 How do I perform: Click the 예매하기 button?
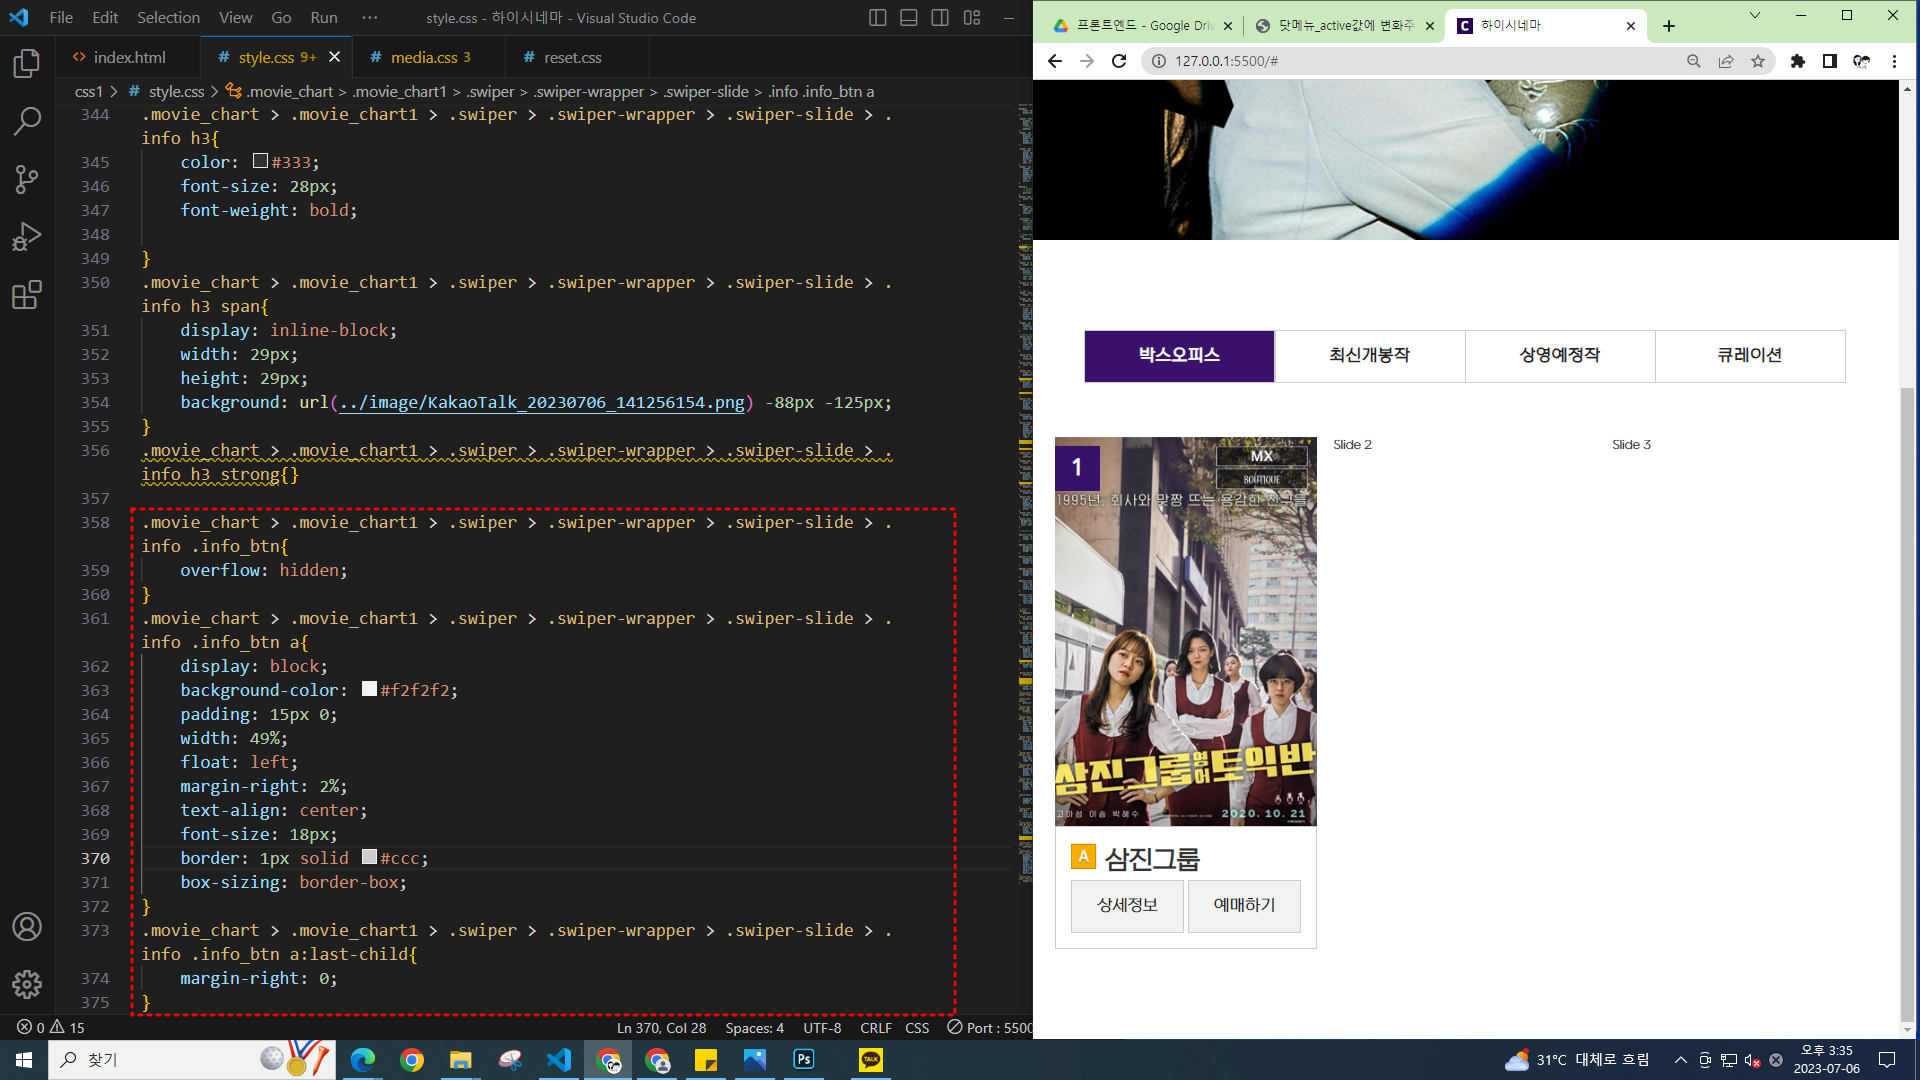(1244, 905)
